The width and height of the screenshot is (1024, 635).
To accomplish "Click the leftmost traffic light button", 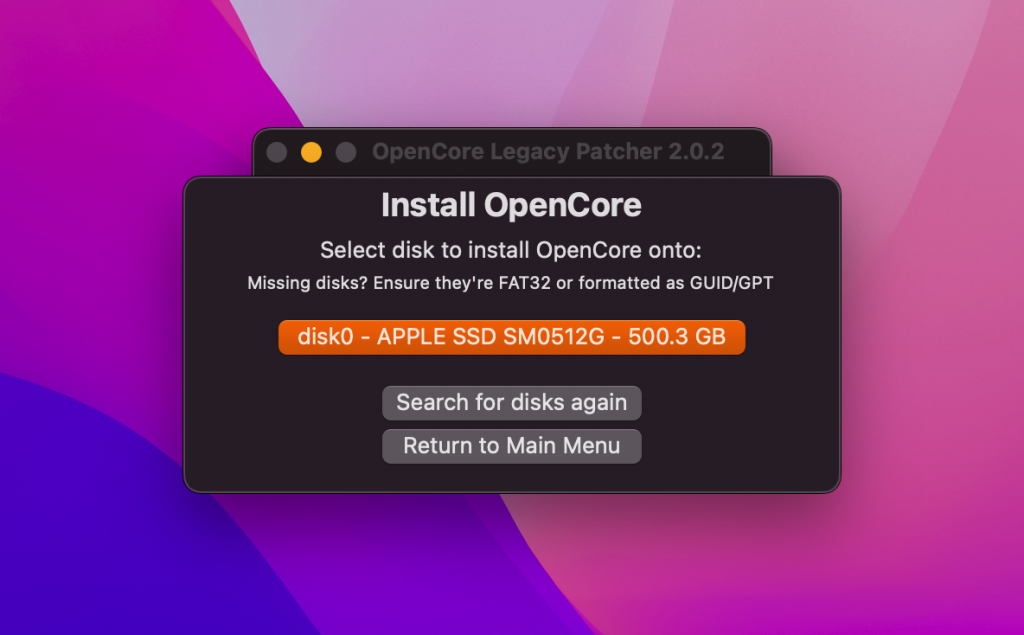I will pos(277,152).
